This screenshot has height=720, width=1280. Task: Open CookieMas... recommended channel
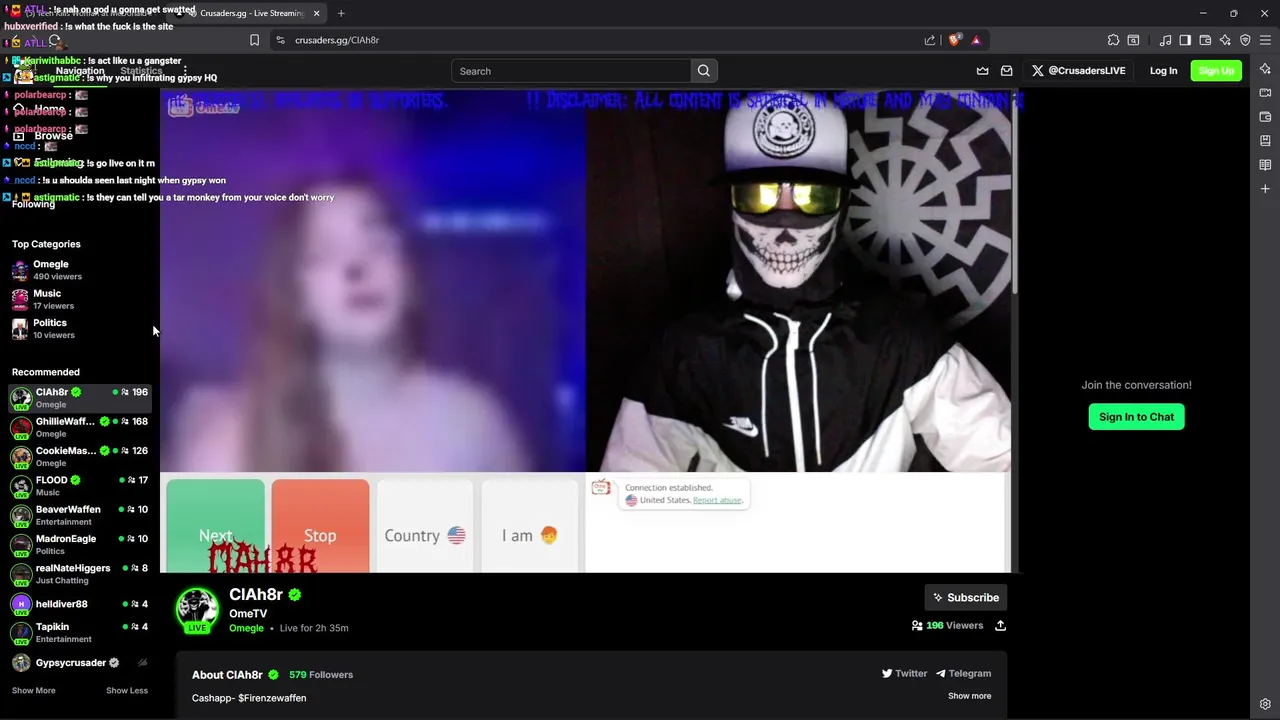[79, 456]
